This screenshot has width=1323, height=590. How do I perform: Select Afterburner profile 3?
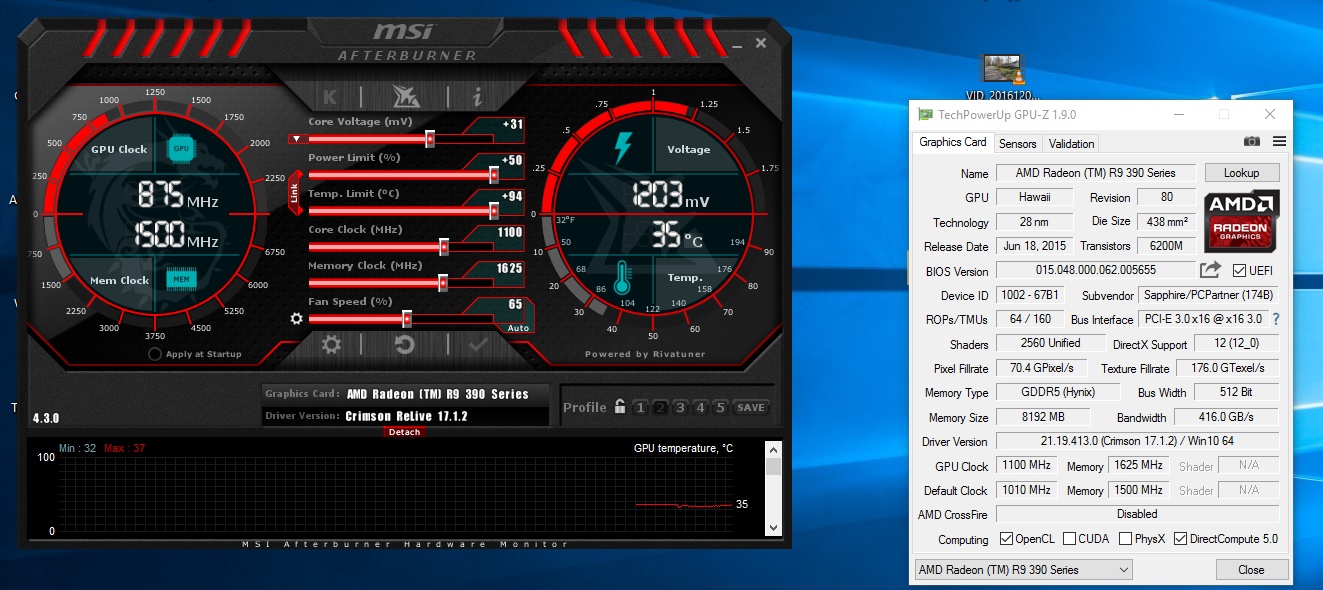[680, 407]
